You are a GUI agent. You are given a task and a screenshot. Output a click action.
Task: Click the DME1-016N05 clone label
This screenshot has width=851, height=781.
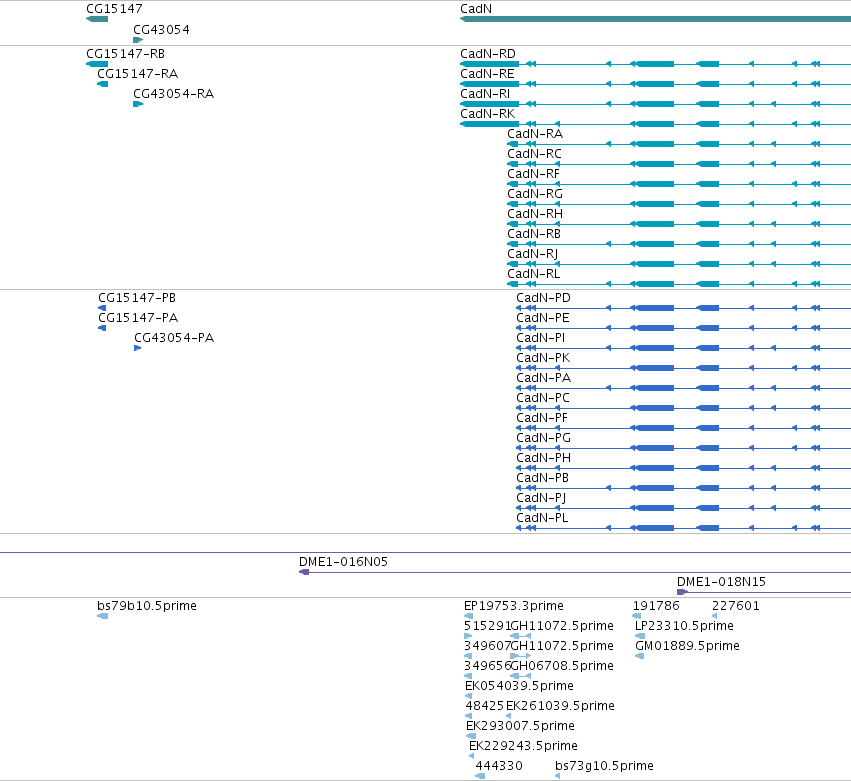[x=344, y=562]
